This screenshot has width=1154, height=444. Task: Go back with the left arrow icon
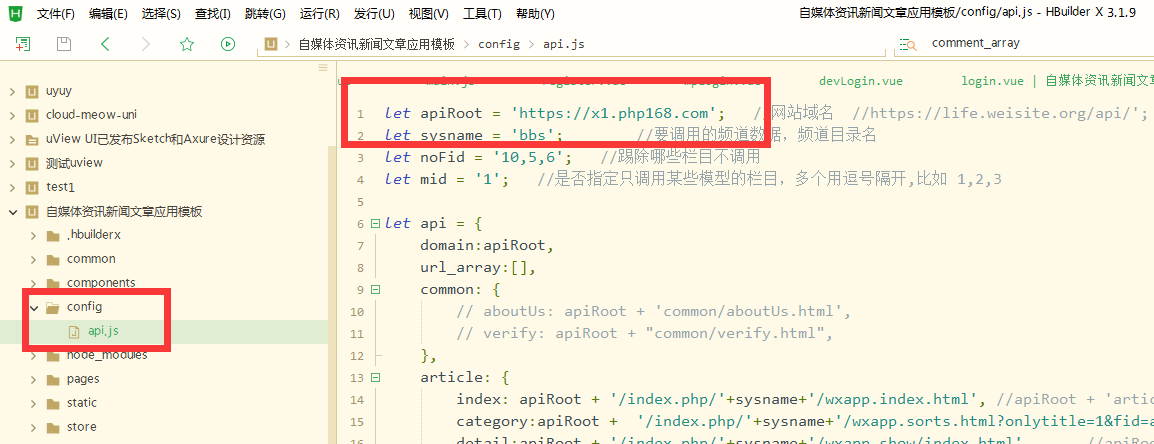(105, 44)
